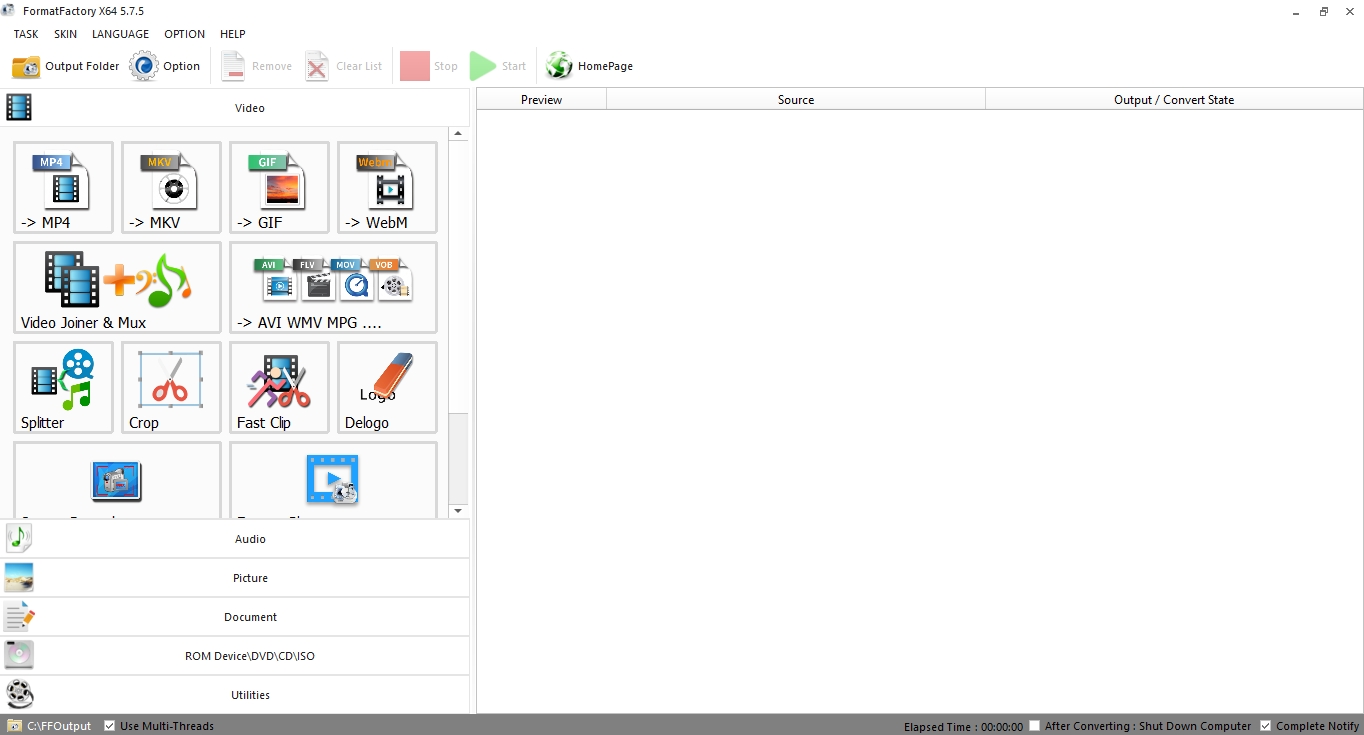Click the film strip Video category icon

pos(19,107)
